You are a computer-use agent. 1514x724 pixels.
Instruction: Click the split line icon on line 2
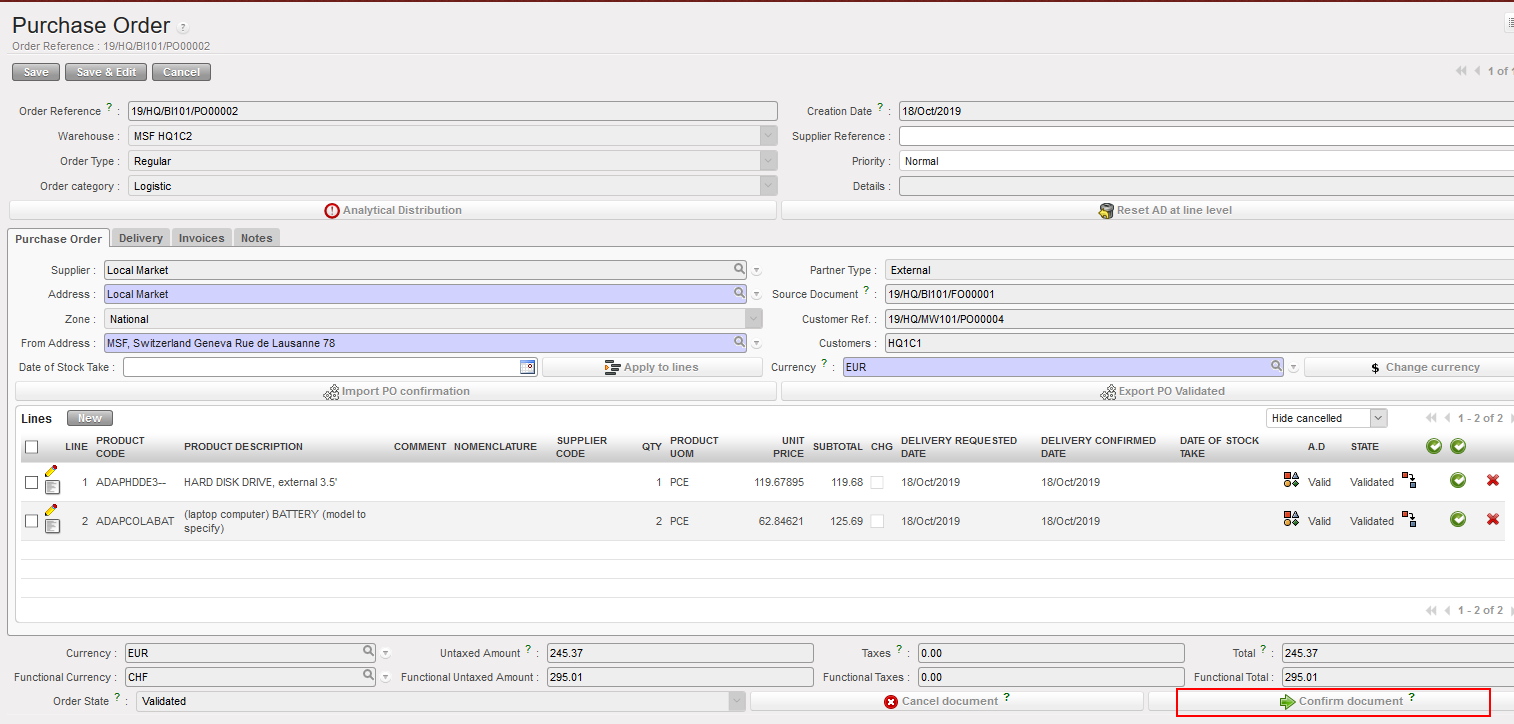coord(1409,519)
